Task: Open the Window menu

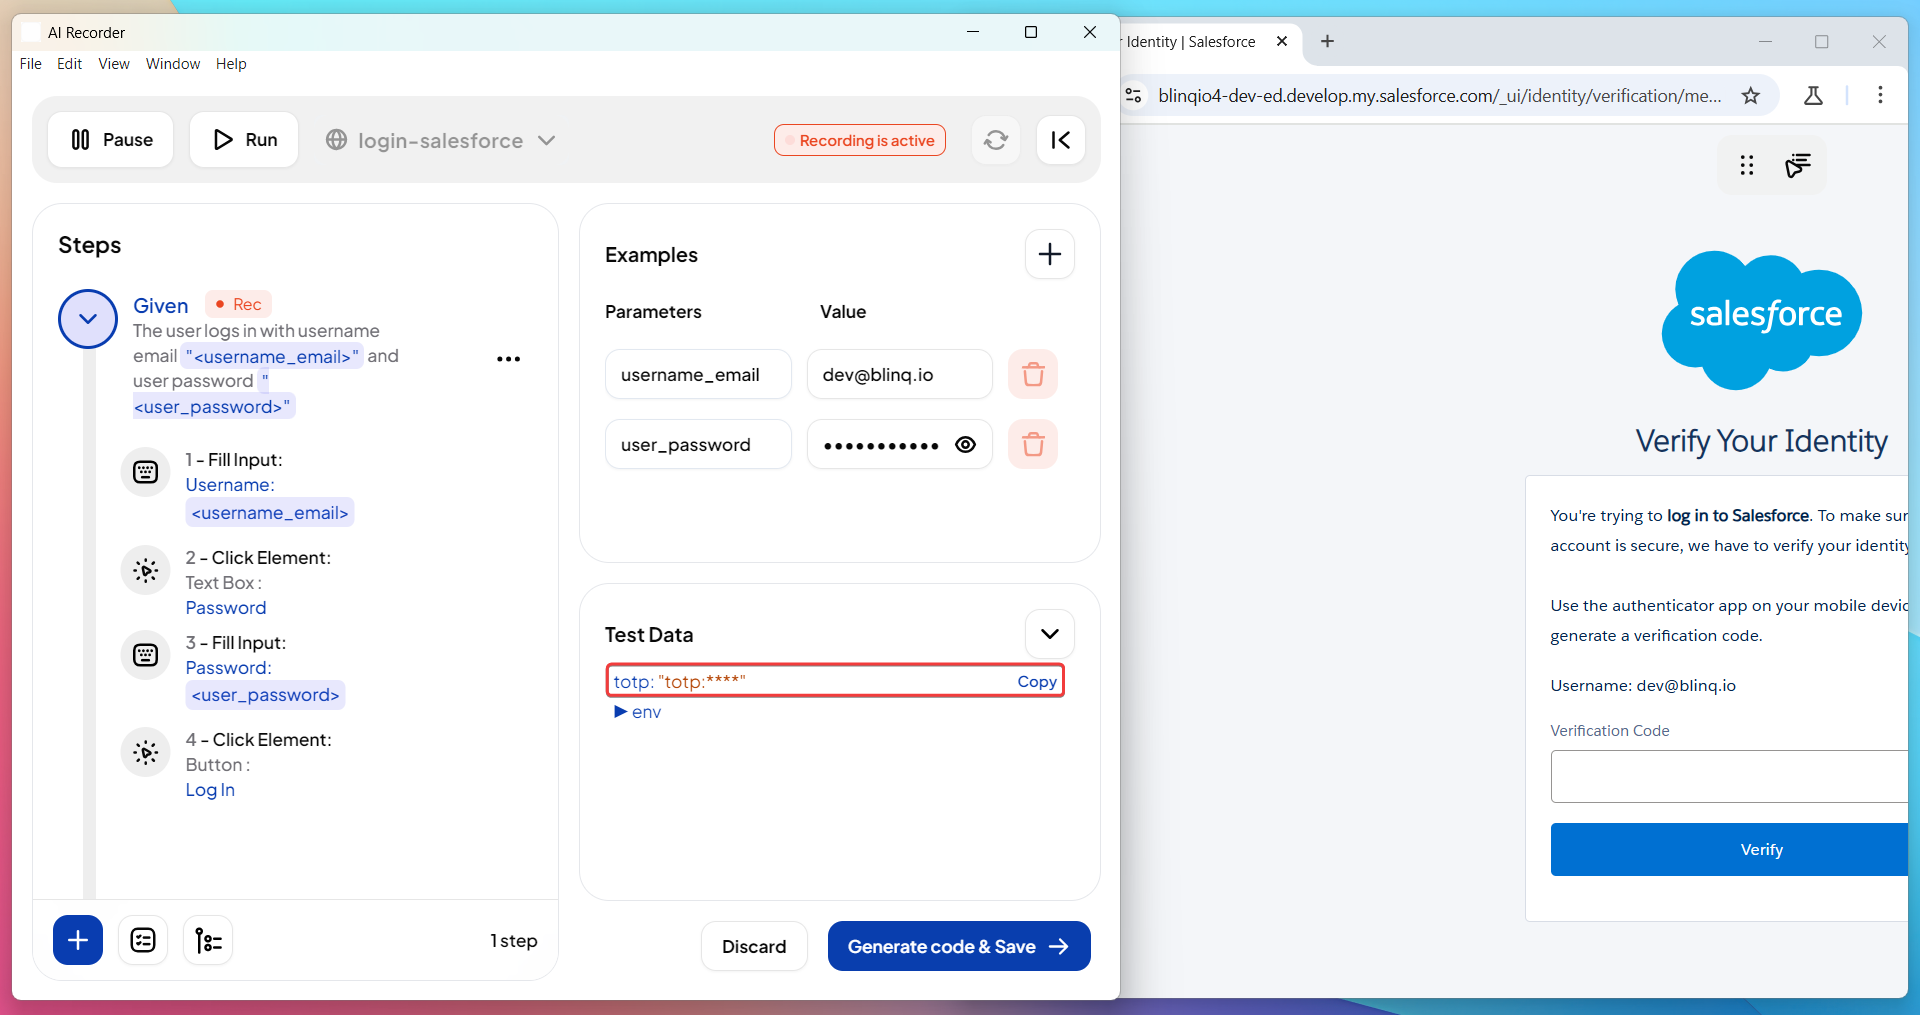Action: [173, 64]
